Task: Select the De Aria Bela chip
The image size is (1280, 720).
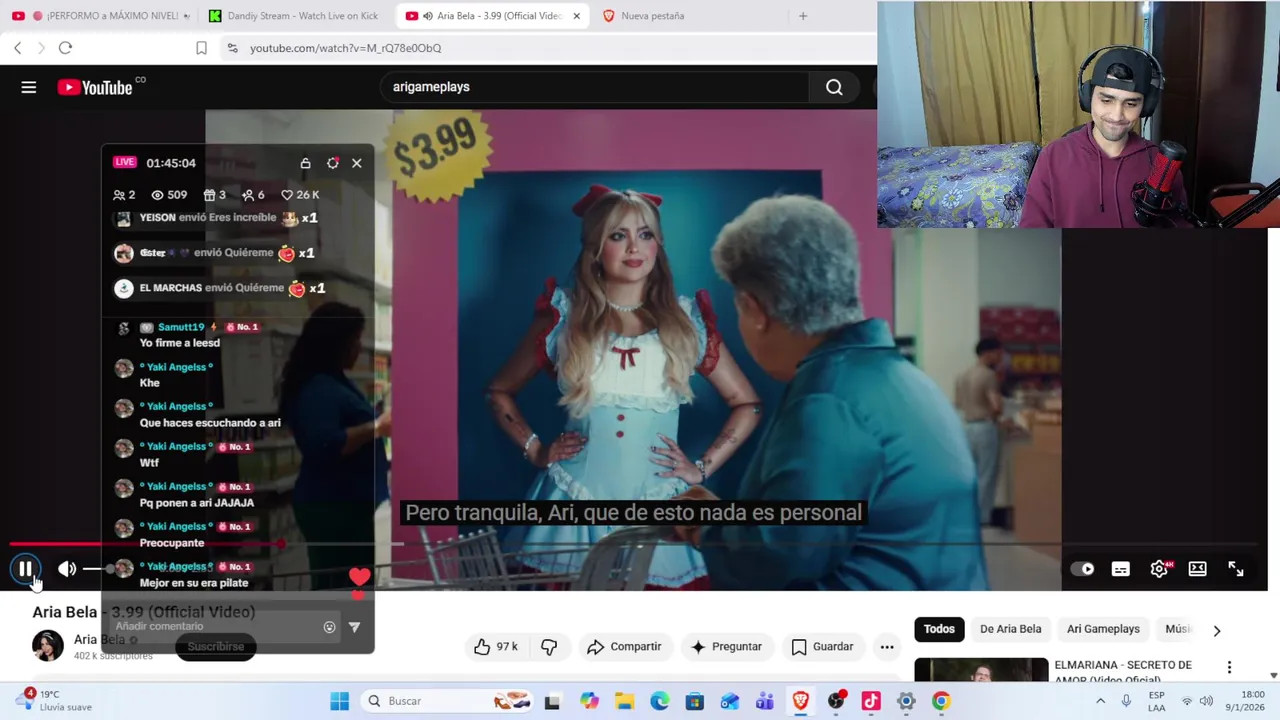Action: point(1010,629)
